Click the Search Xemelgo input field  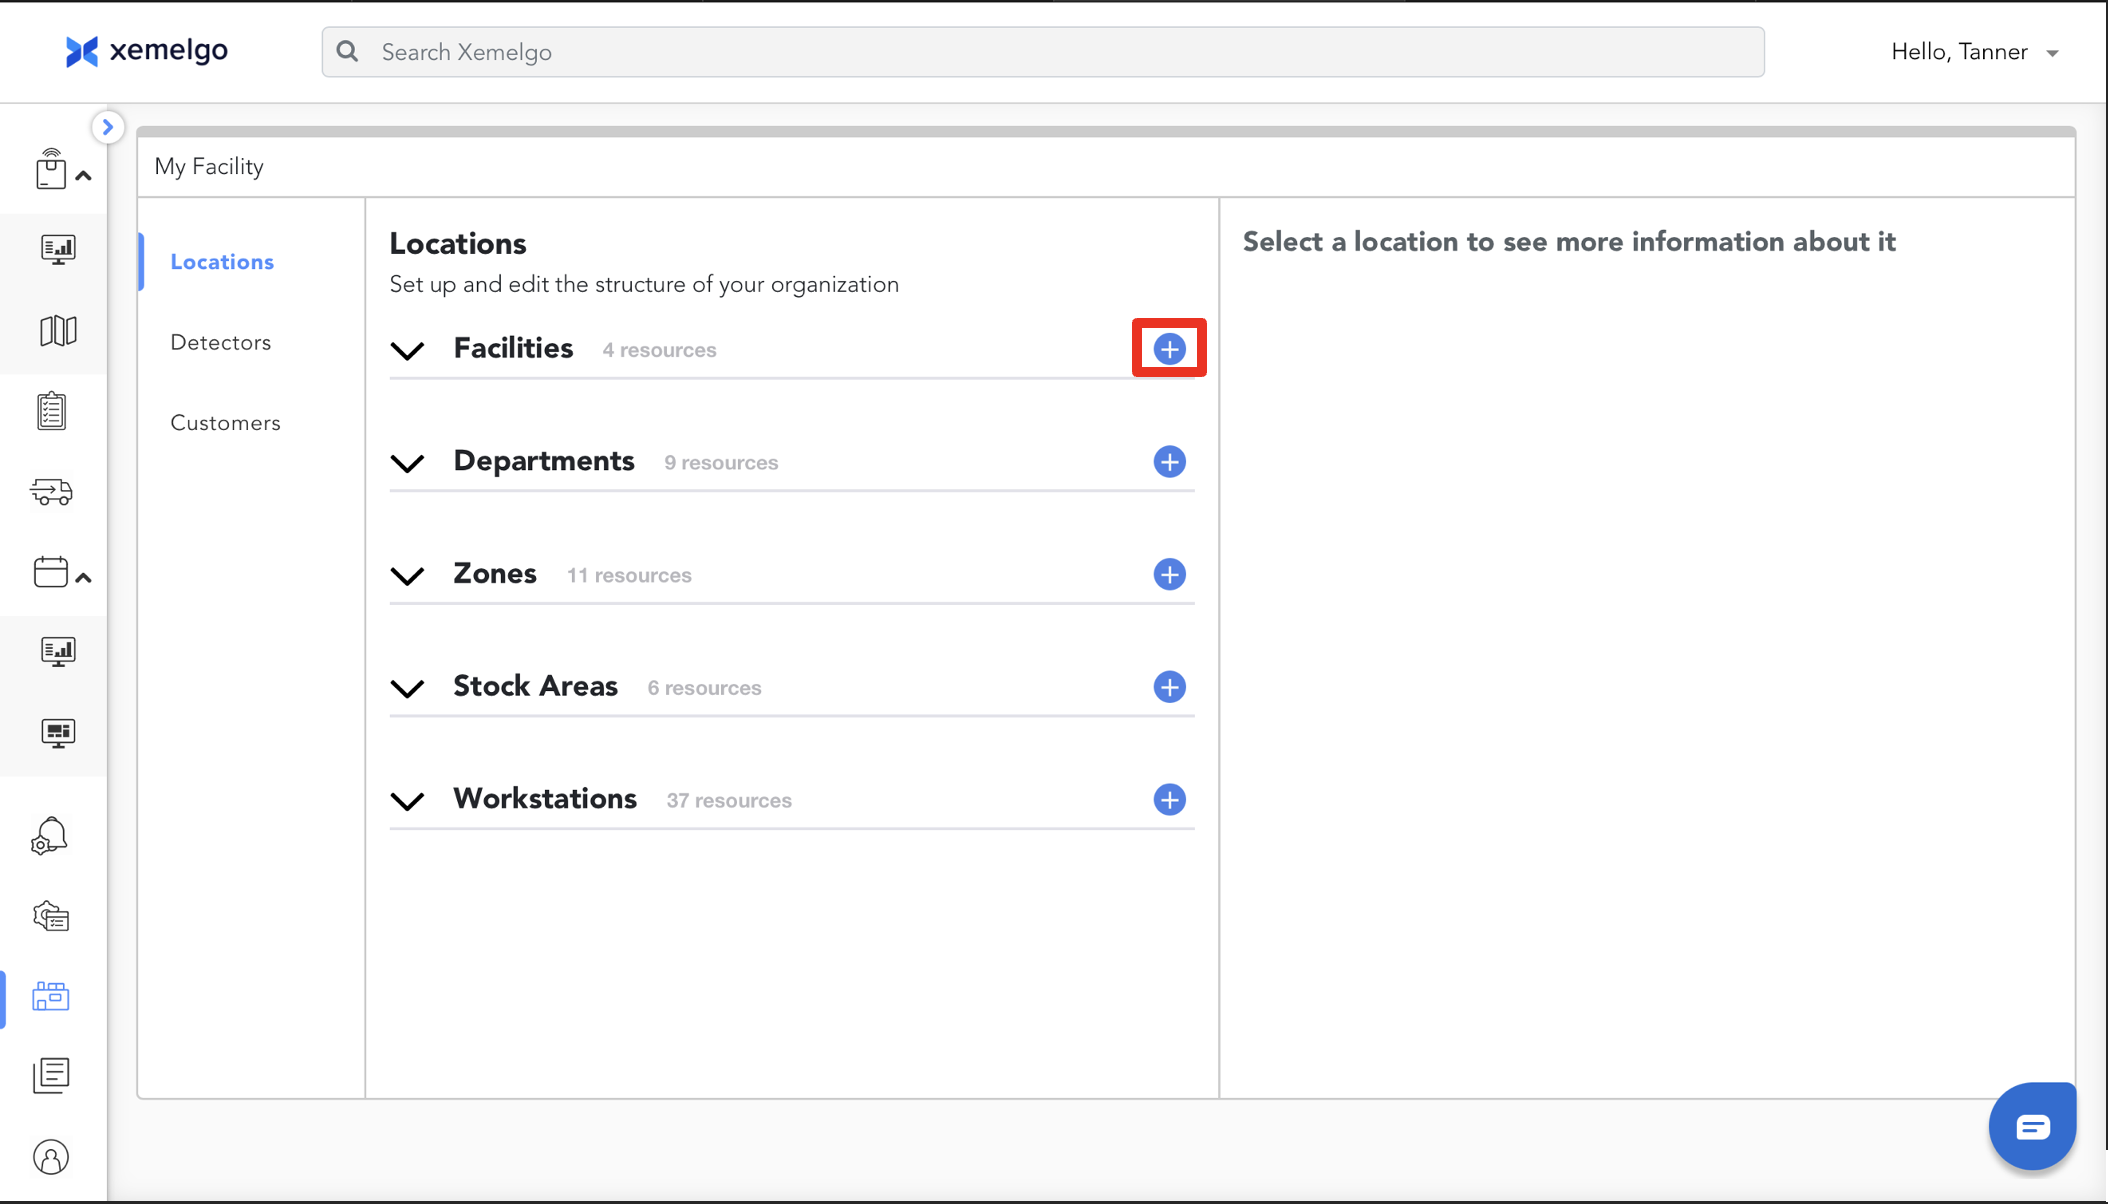click(1042, 52)
